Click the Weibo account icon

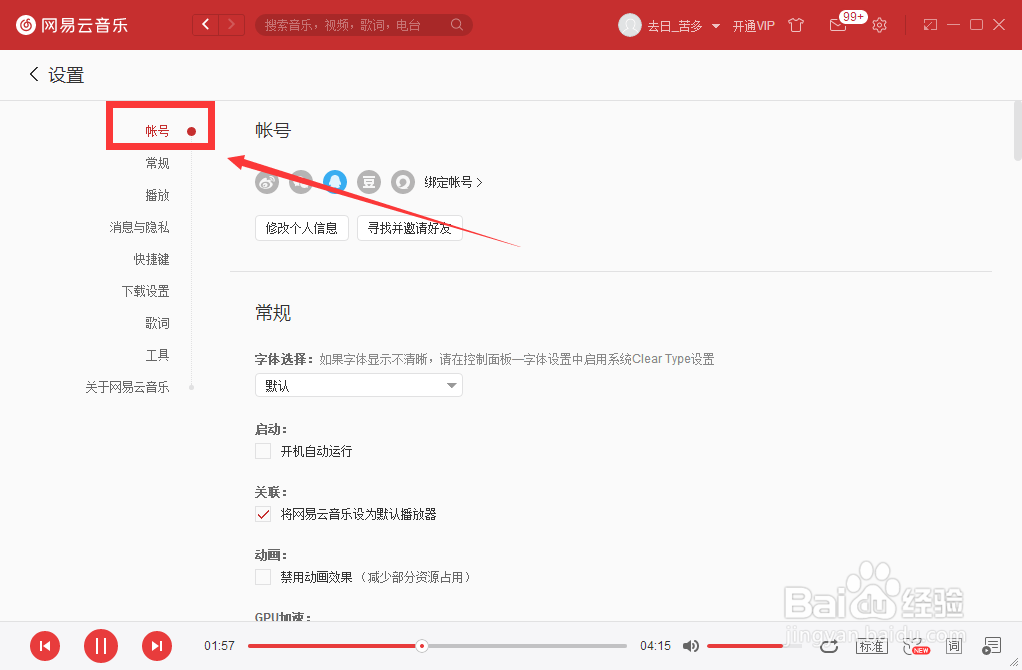click(x=267, y=182)
